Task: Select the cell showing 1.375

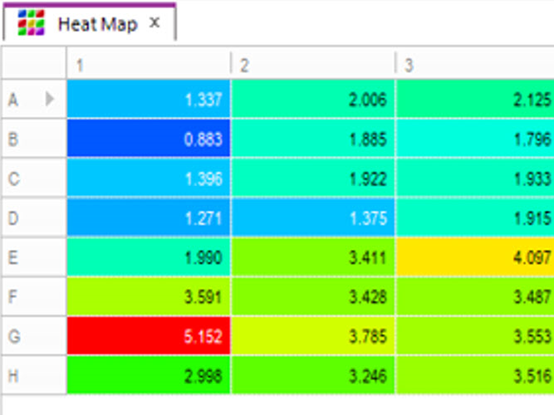Action: coord(313,218)
